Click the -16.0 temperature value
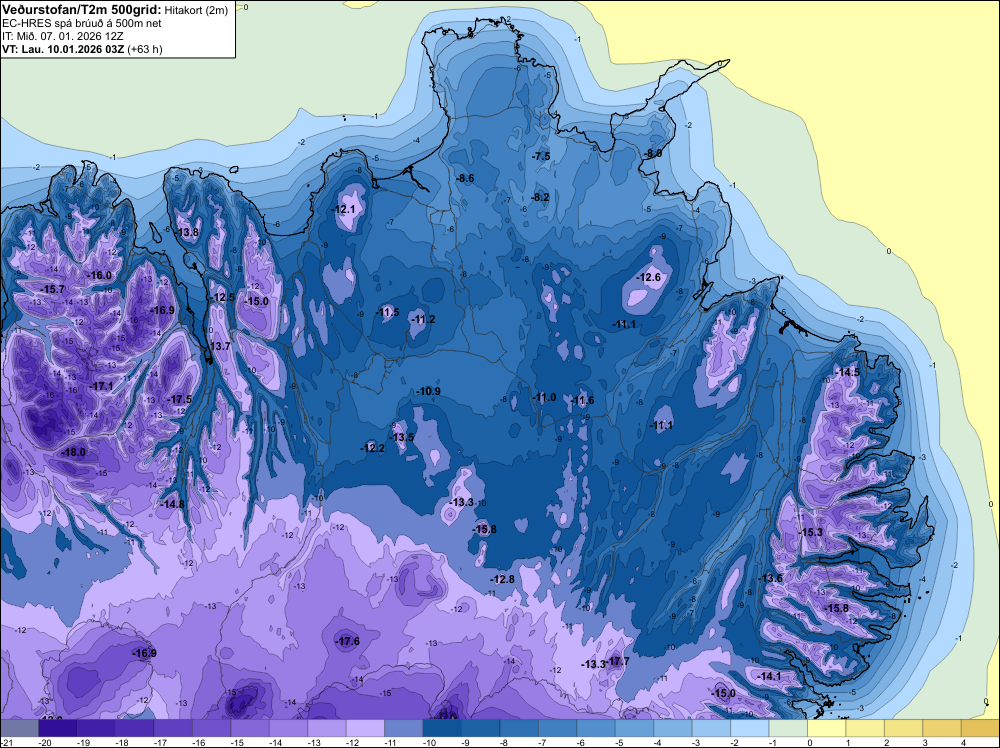The image size is (1000, 748). pos(99,275)
